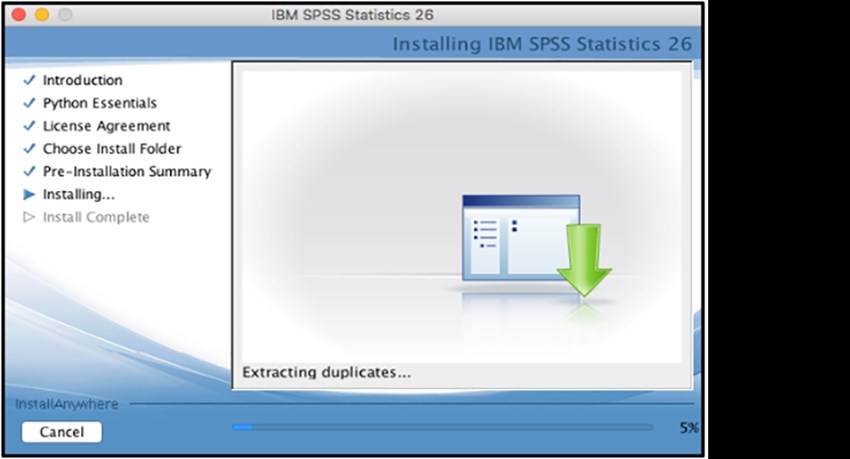This screenshot has width=850, height=459.
Task: Select the License Agreement step
Action: coord(106,126)
